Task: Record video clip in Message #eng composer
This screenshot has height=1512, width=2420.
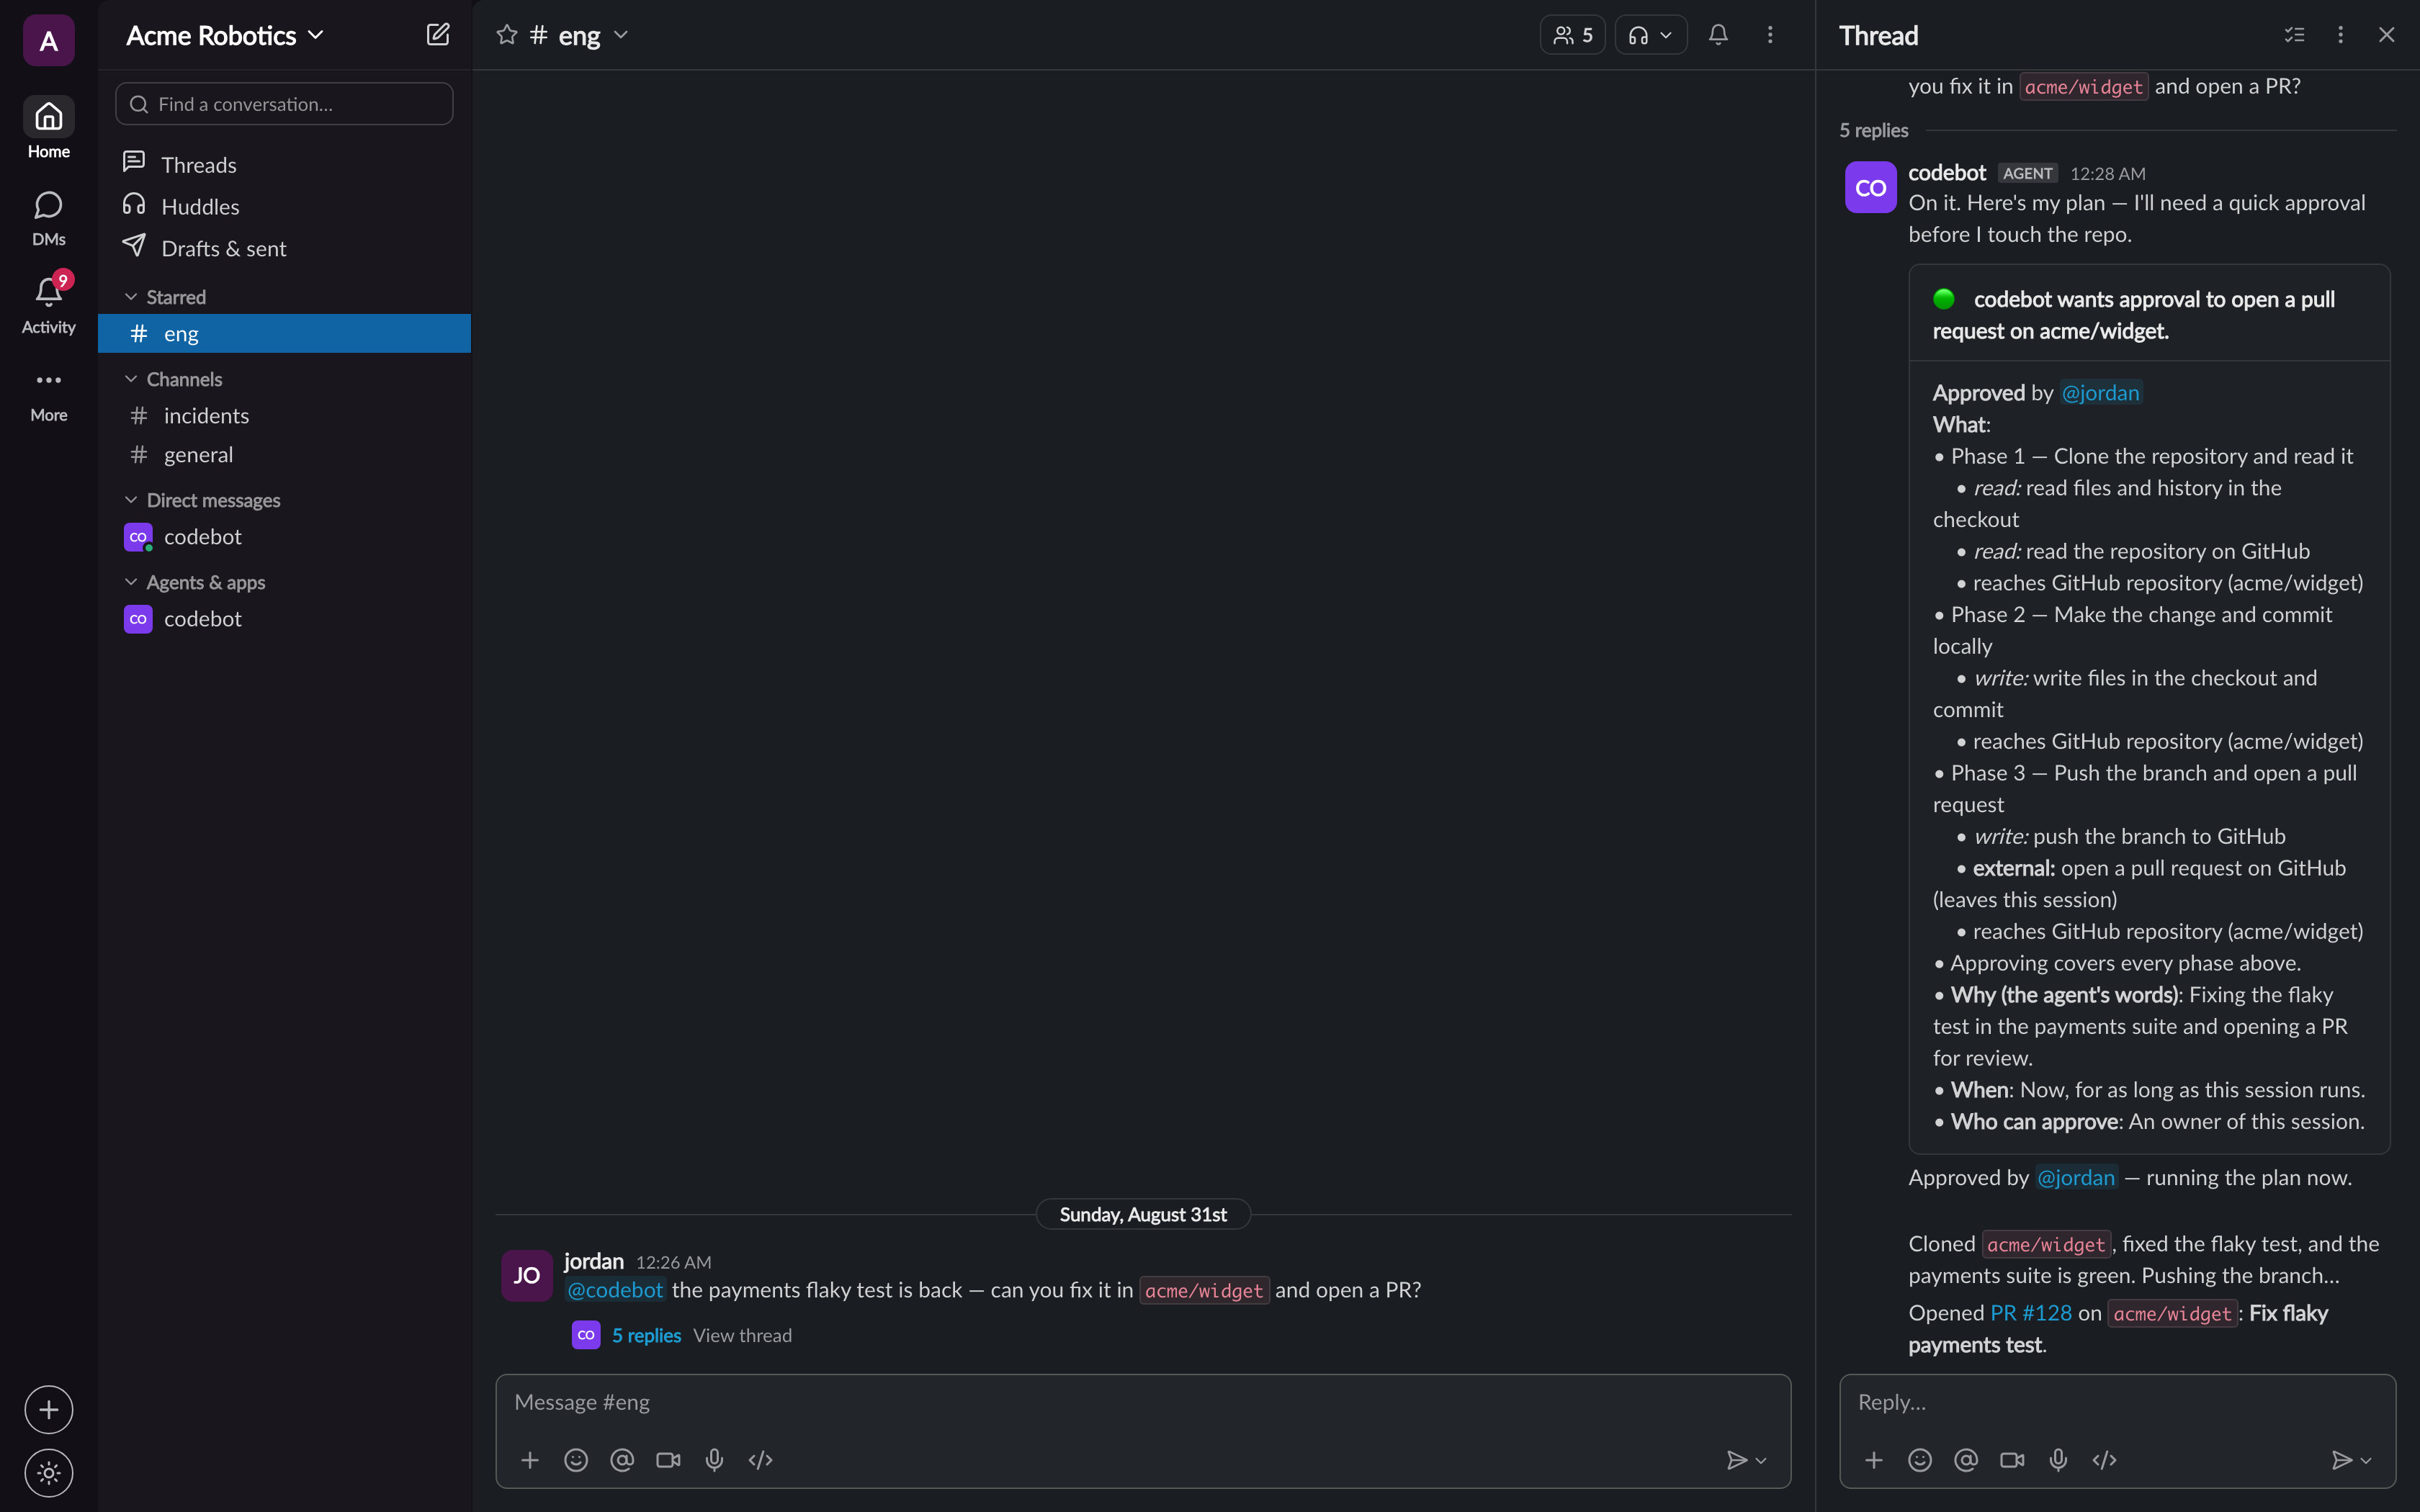Action: [x=668, y=1460]
